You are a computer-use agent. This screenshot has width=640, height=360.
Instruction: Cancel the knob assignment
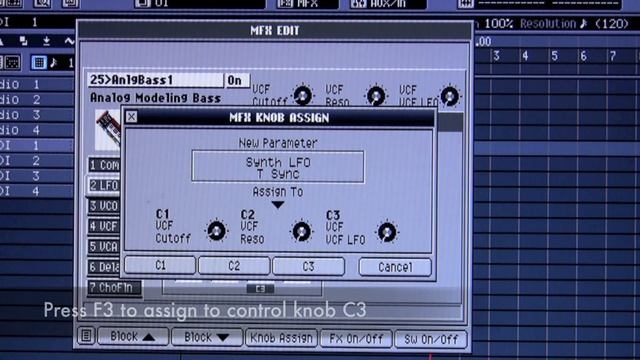click(395, 267)
